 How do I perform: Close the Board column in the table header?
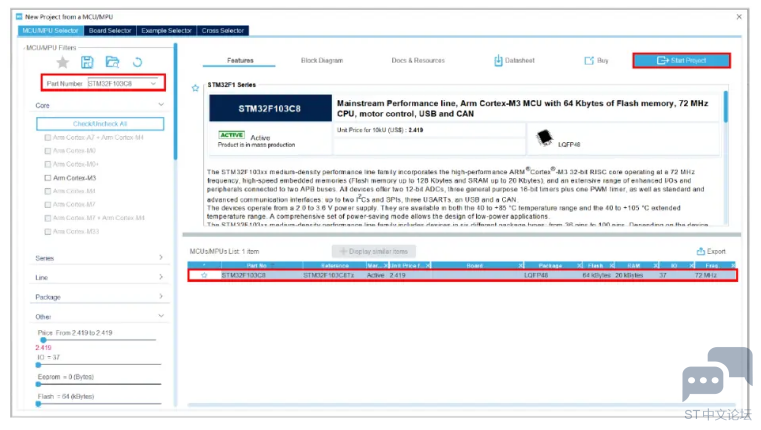click(521, 265)
